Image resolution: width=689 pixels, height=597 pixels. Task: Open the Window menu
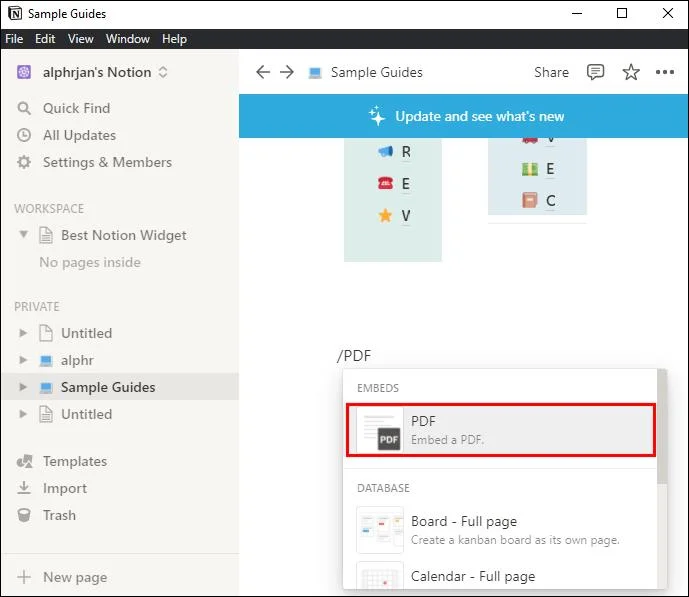click(127, 39)
